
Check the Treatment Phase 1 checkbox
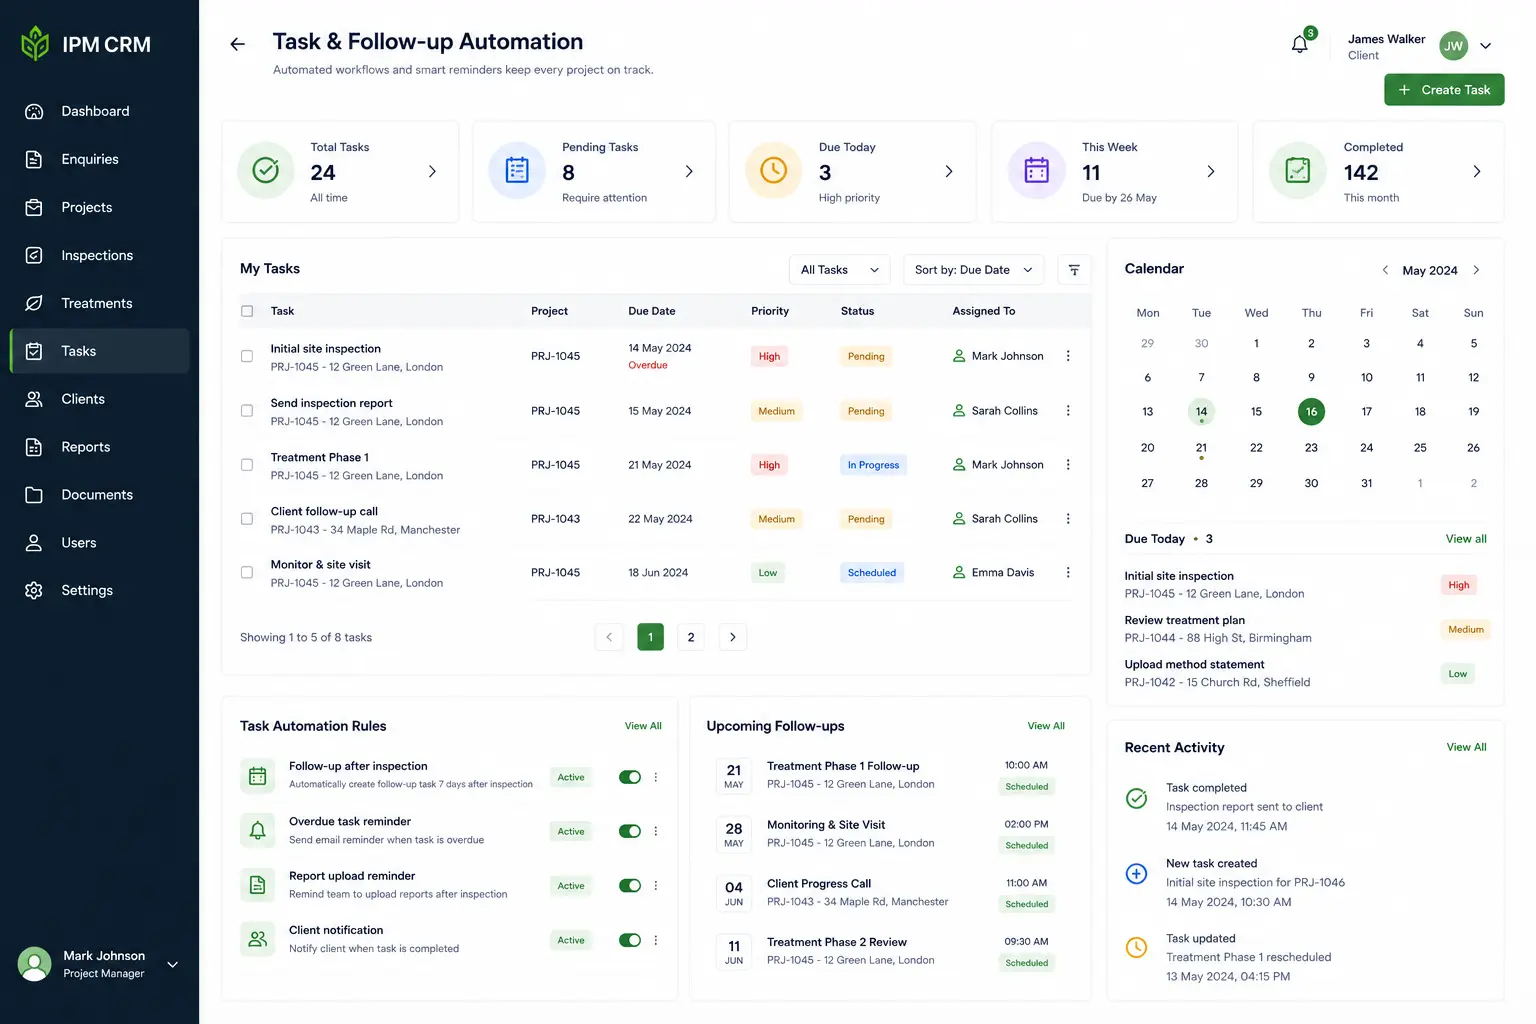(x=247, y=465)
